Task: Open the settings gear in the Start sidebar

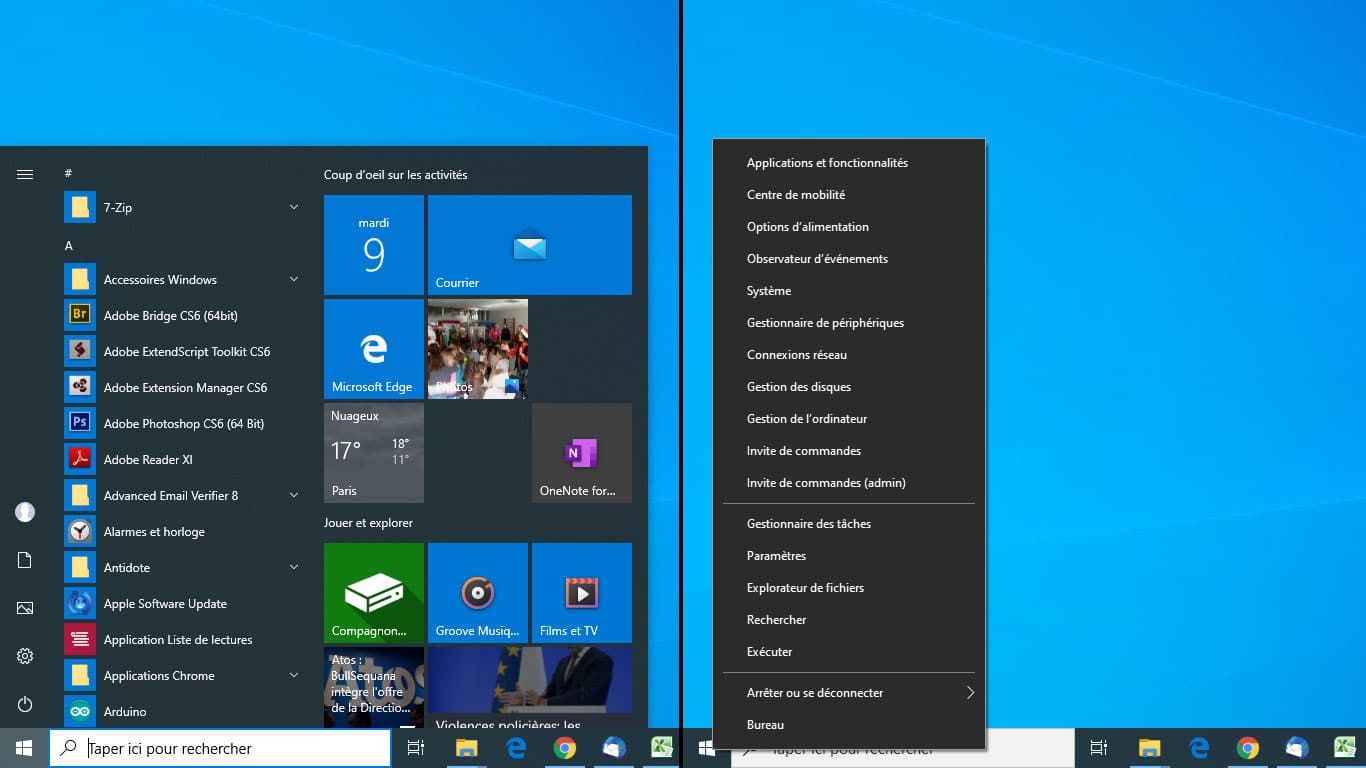Action: click(x=25, y=656)
